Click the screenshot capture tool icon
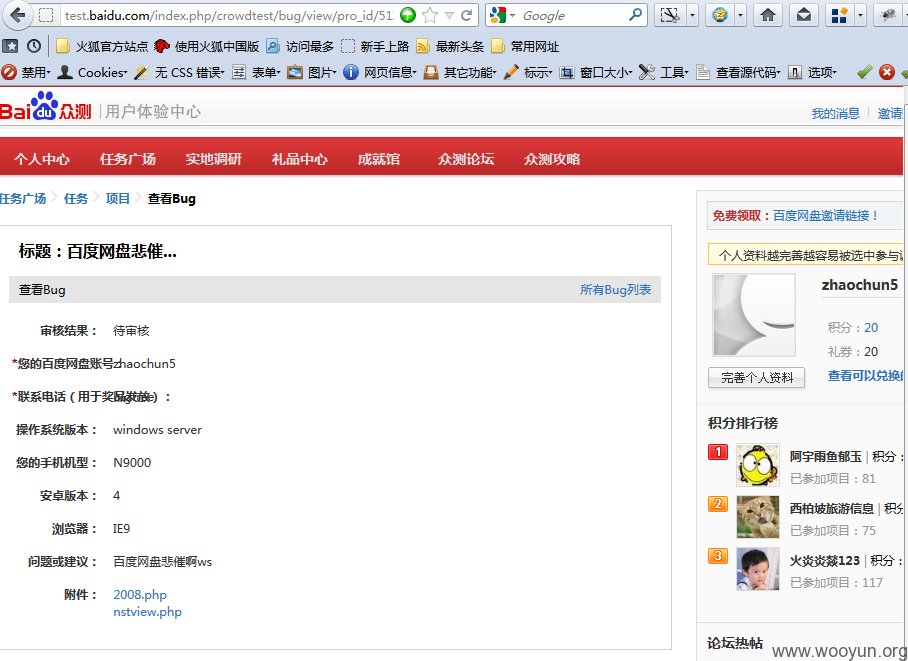This screenshot has width=908, height=661. click(x=669, y=15)
